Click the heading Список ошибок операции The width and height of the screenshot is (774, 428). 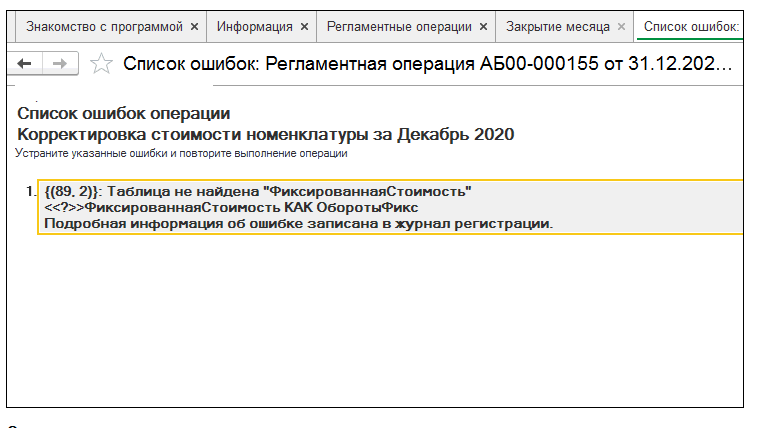[124, 114]
